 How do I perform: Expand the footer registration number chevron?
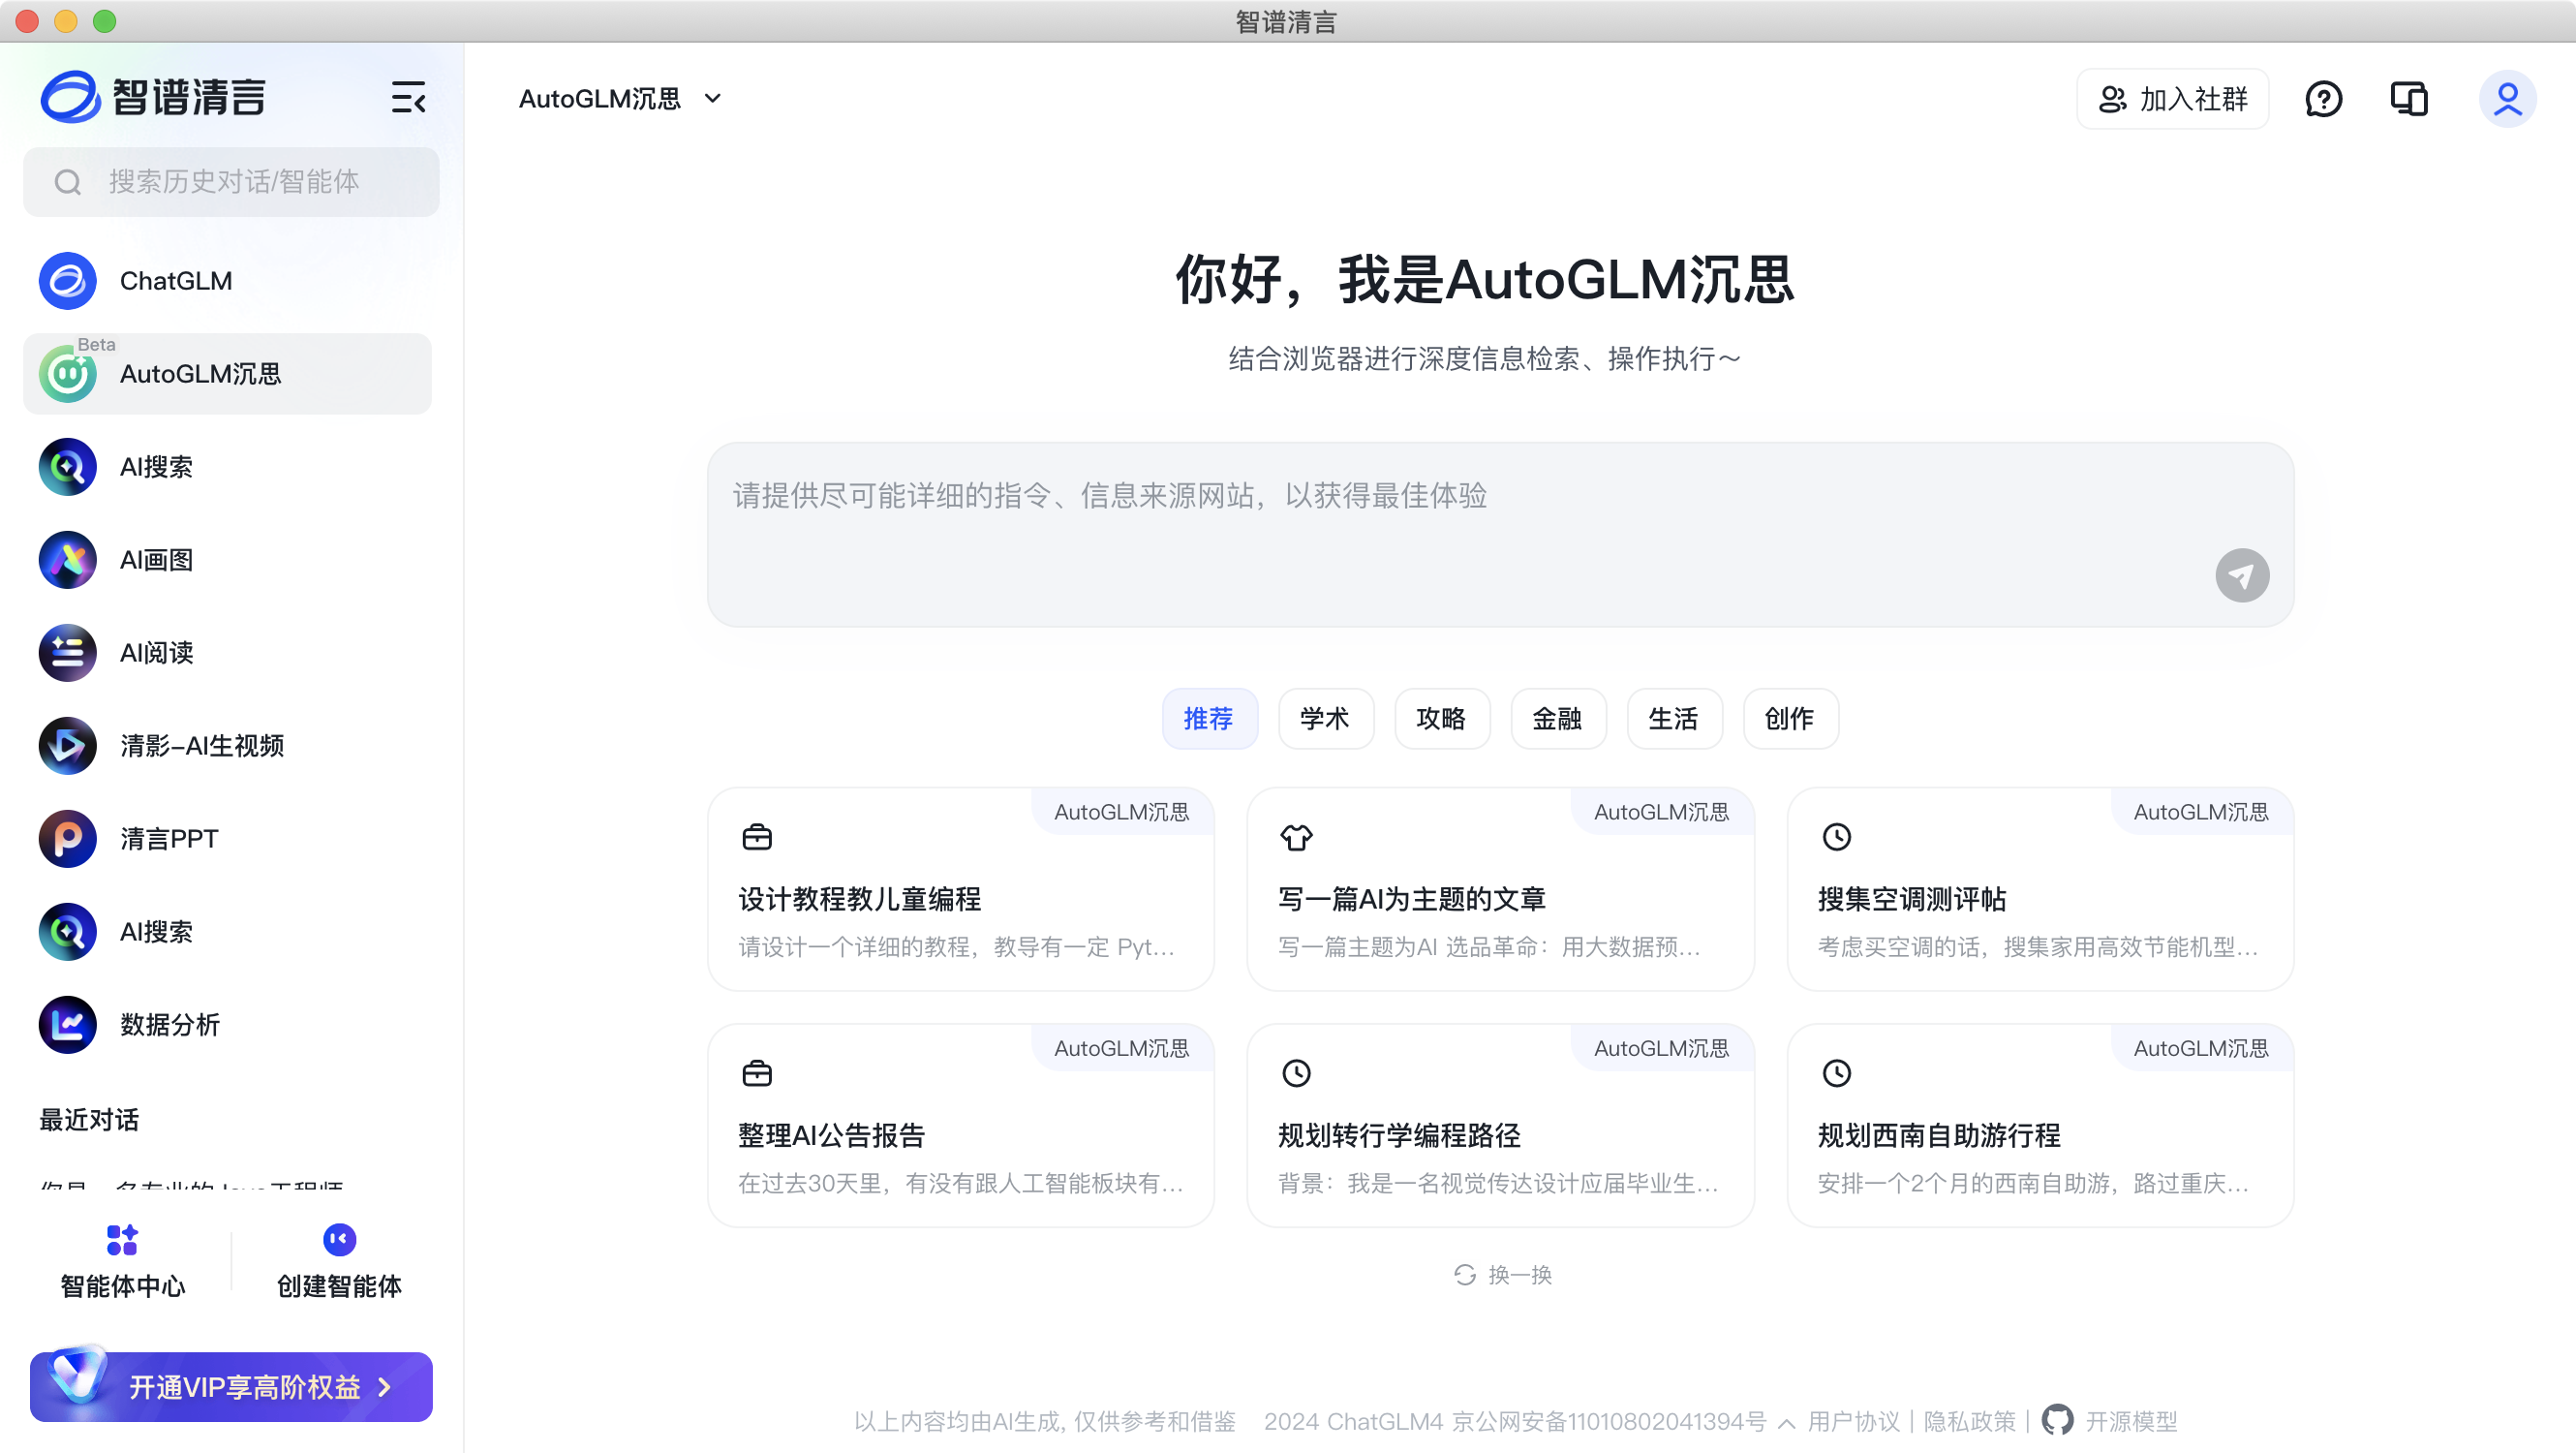(1787, 1423)
